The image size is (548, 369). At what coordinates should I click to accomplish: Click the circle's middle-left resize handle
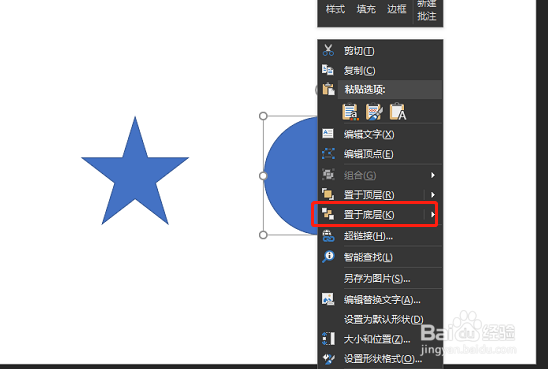263,175
